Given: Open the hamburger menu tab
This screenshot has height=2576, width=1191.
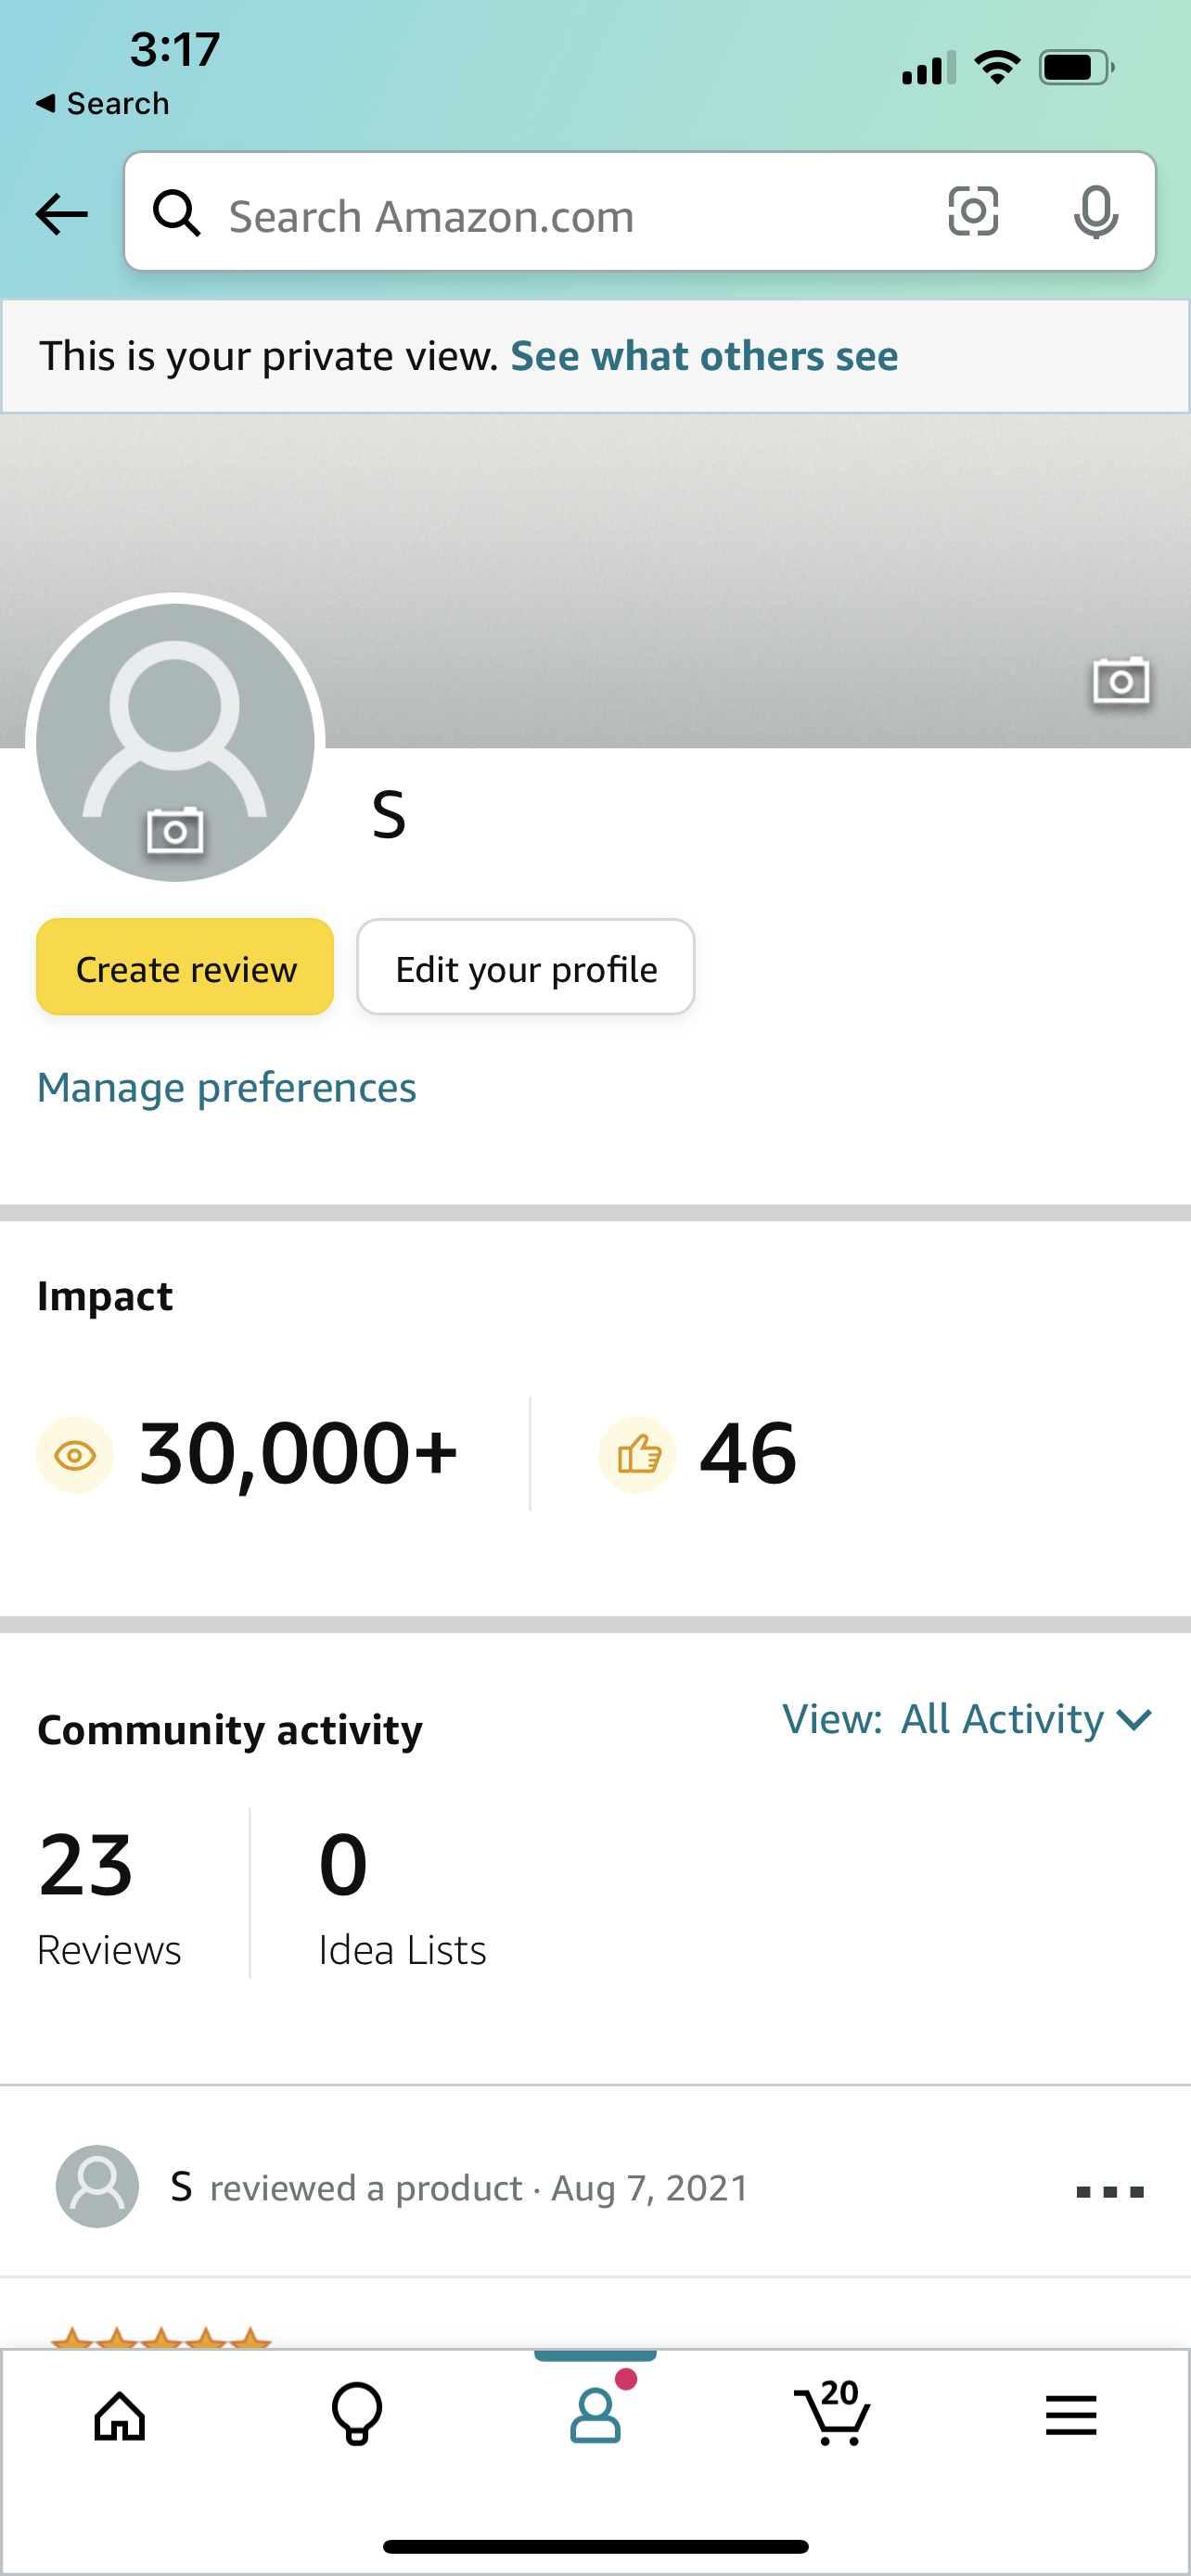Looking at the screenshot, I should coord(1071,2416).
